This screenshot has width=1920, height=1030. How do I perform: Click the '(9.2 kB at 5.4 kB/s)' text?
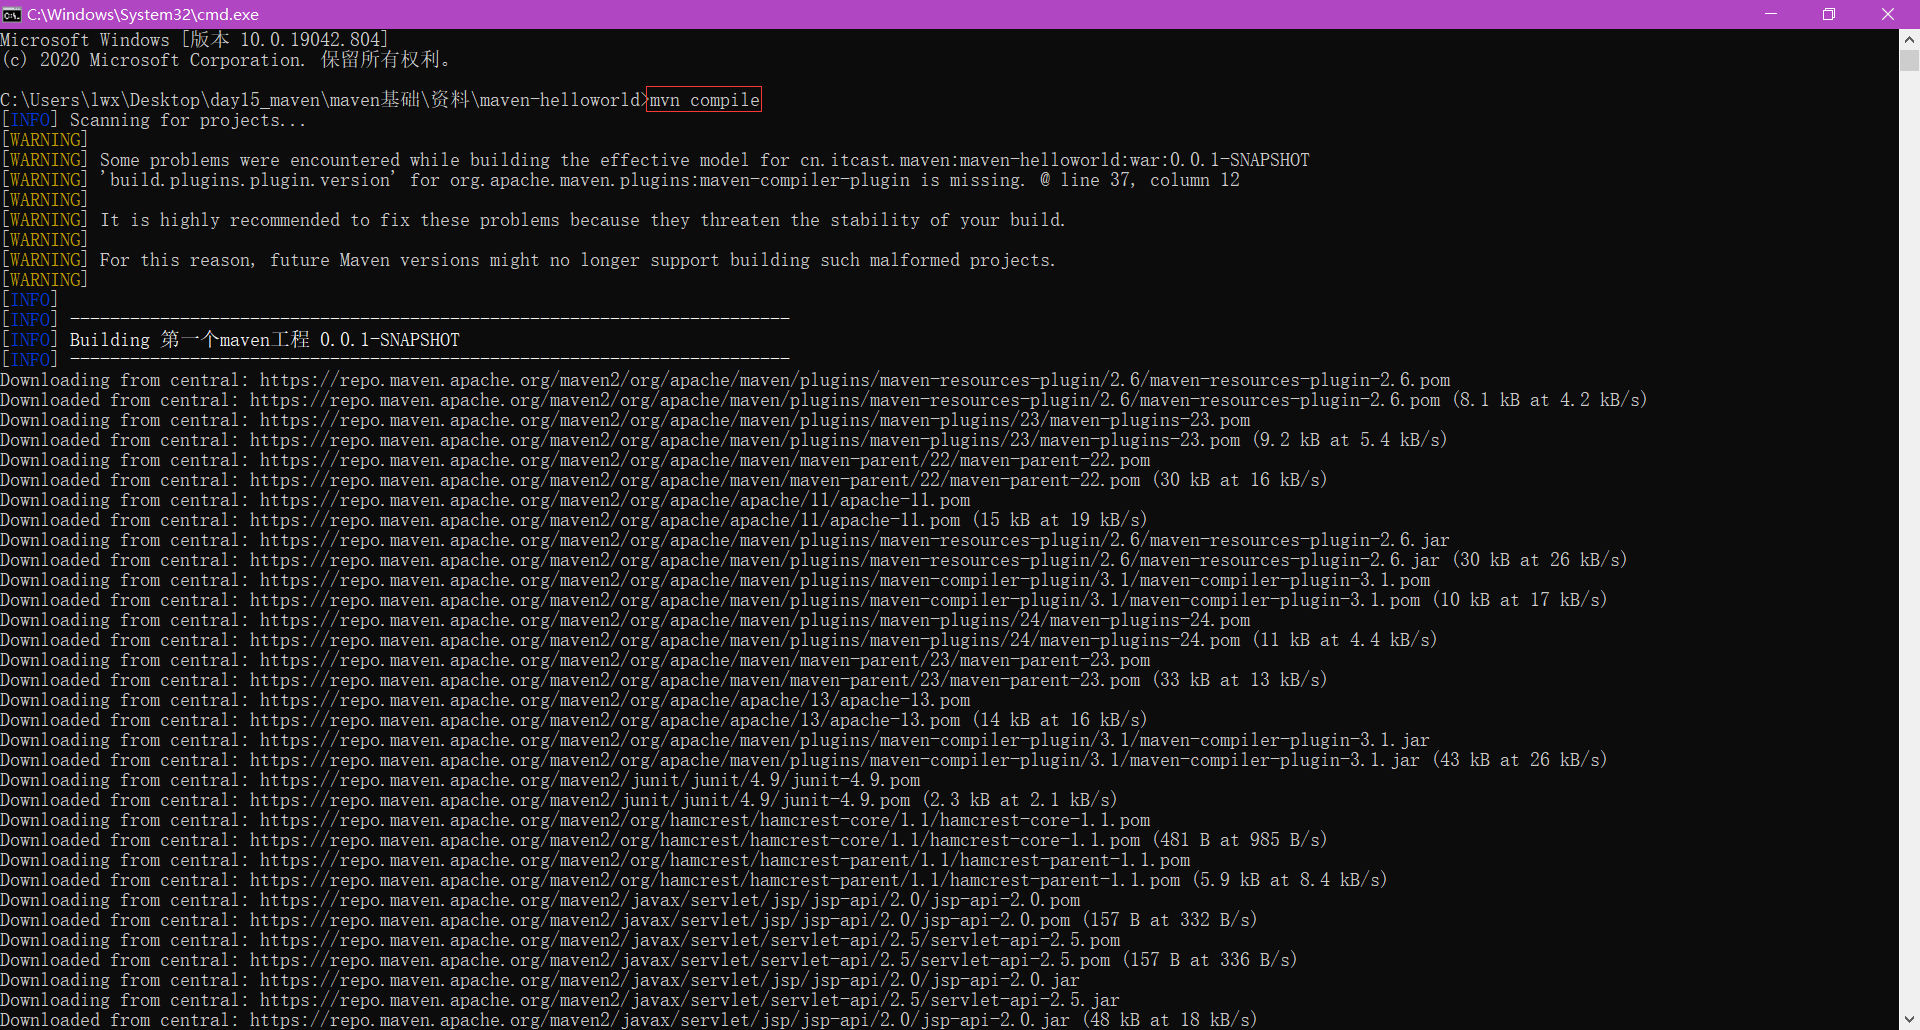click(x=1350, y=440)
